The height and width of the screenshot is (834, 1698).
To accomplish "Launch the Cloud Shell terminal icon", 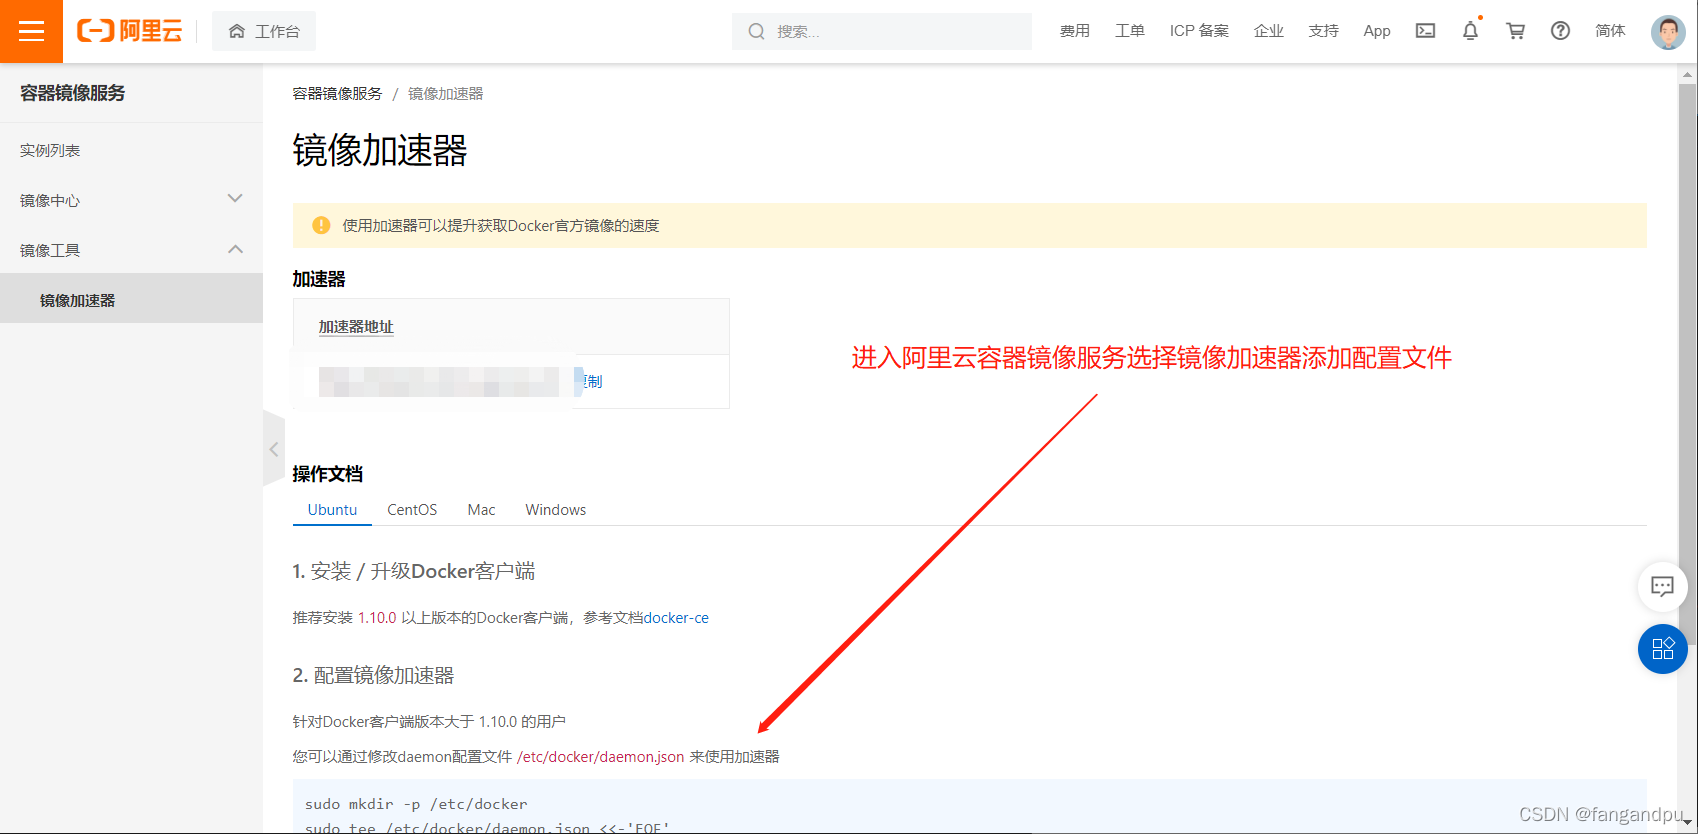I will coord(1425,31).
